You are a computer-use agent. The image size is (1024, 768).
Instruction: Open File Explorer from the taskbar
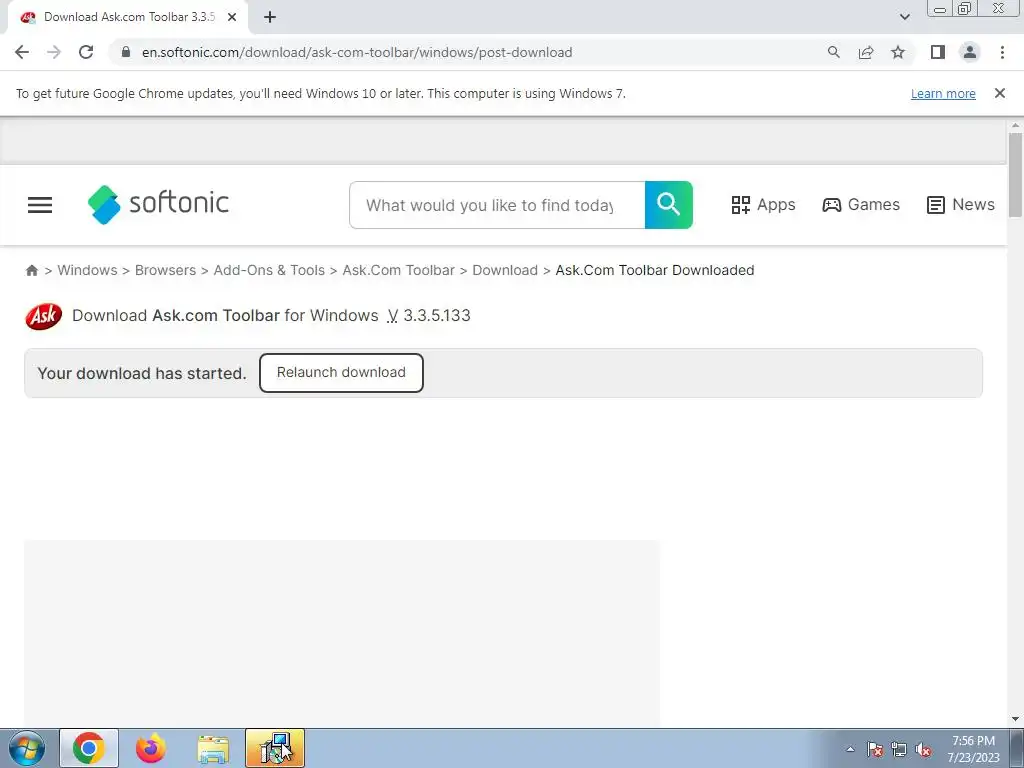point(213,748)
